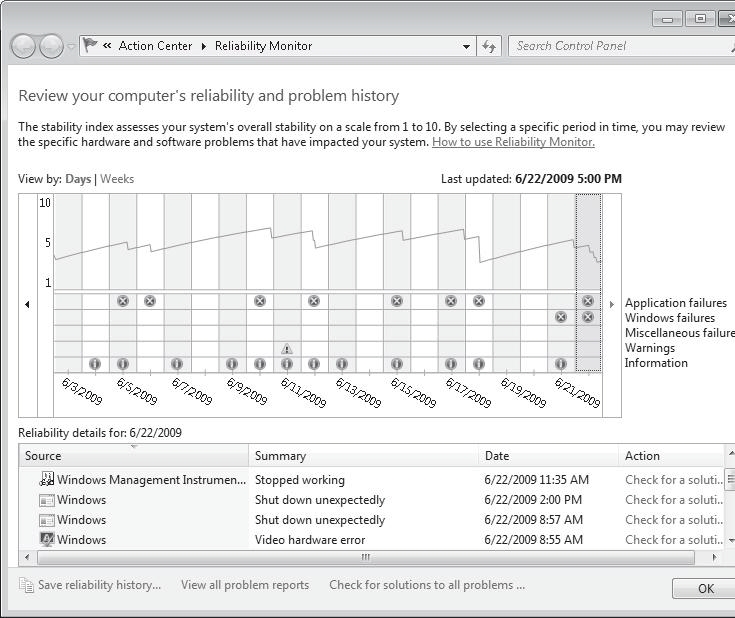Image resolution: width=735 pixels, height=618 pixels.
Task: Click the horizontal scrollbar under details list
Action: coord(366,558)
